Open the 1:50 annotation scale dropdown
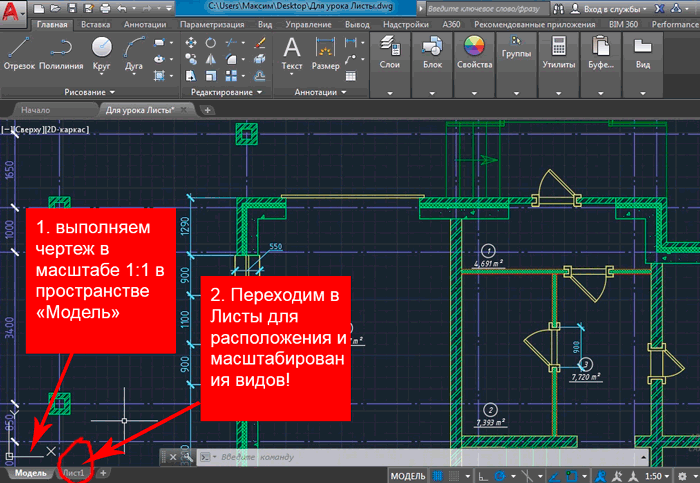 (657, 476)
